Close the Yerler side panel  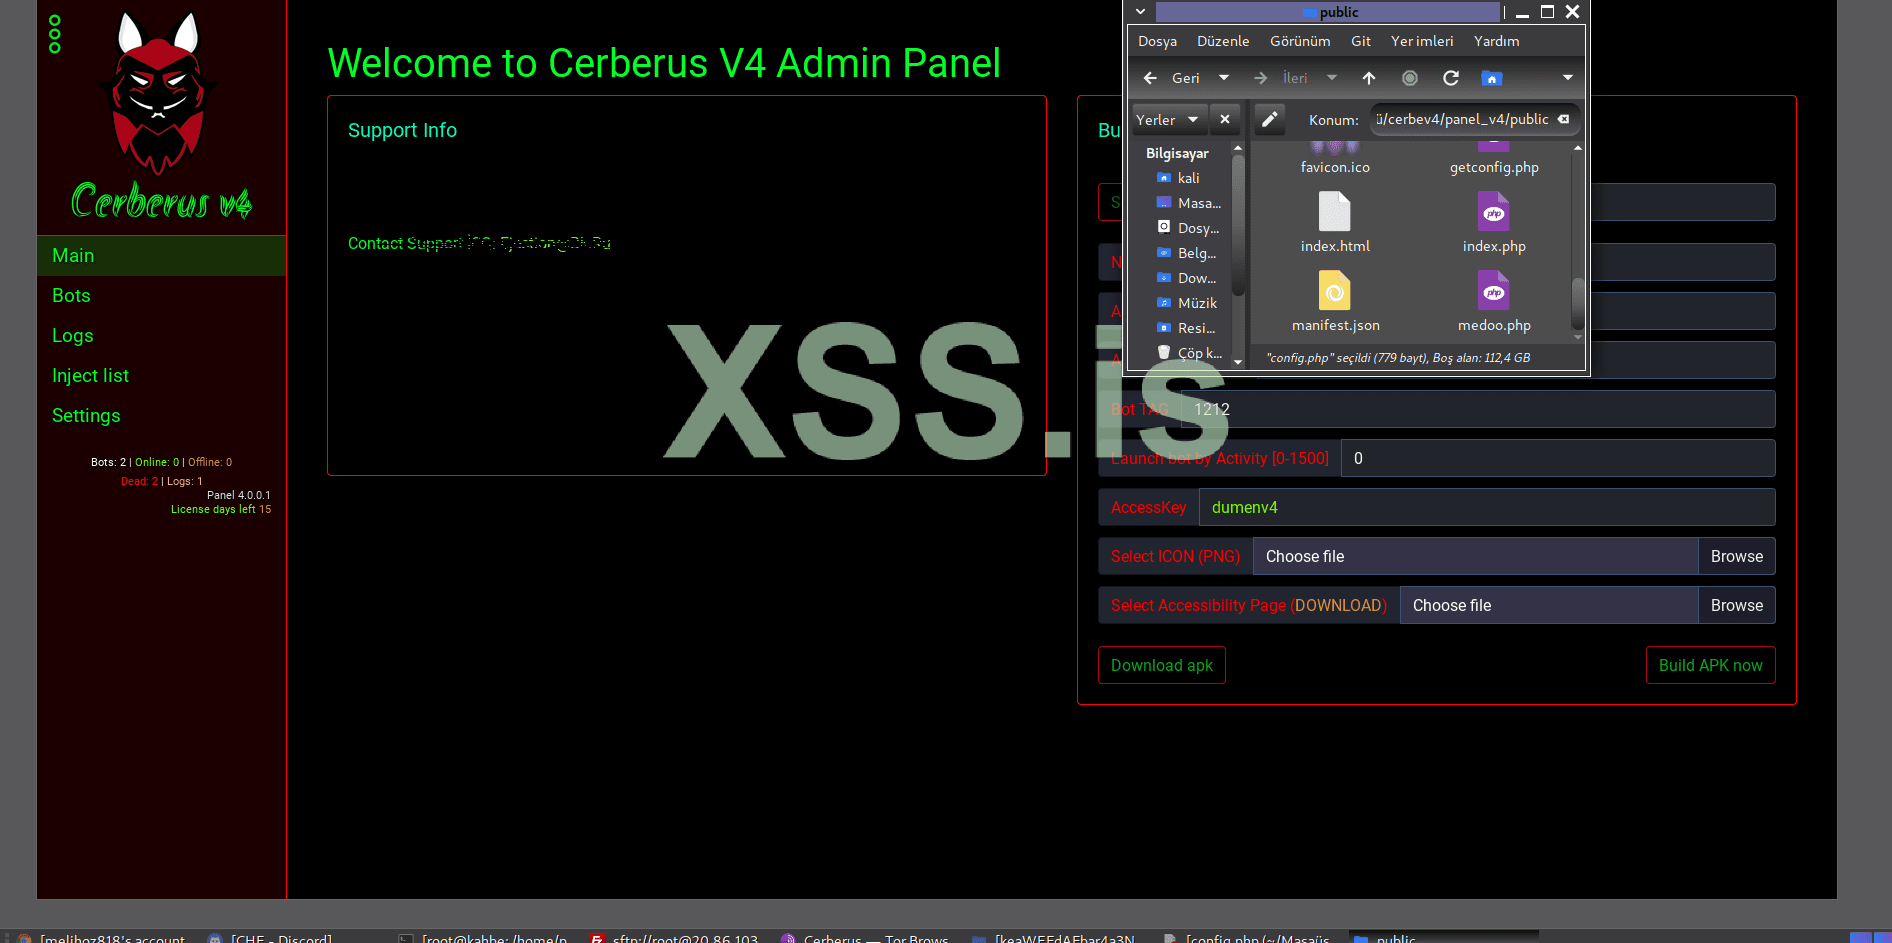[1225, 119]
